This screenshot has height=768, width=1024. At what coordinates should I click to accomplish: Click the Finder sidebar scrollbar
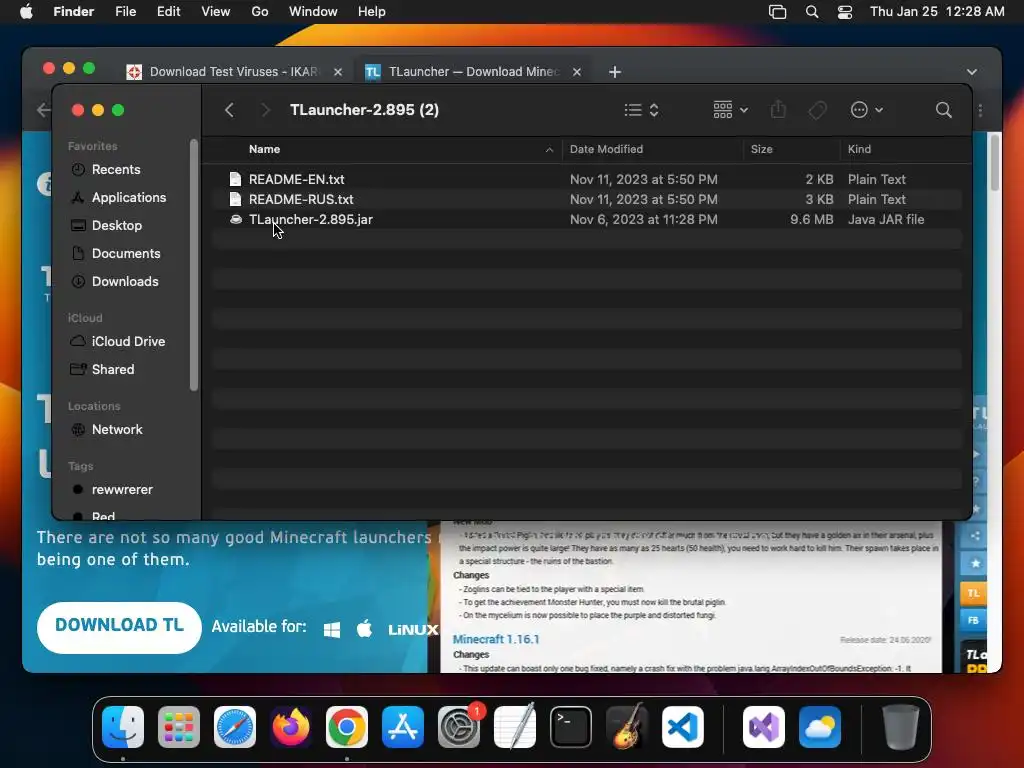click(x=193, y=264)
